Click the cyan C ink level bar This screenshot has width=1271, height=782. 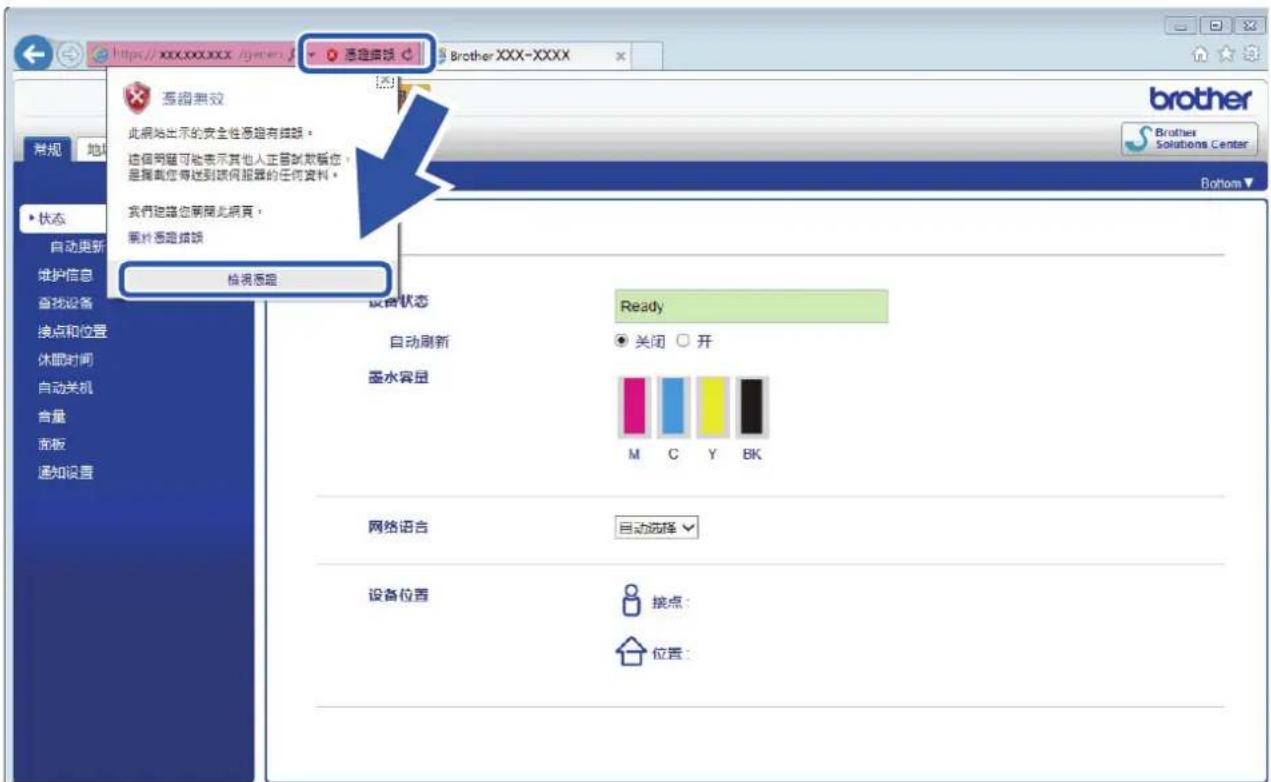click(674, 406)
